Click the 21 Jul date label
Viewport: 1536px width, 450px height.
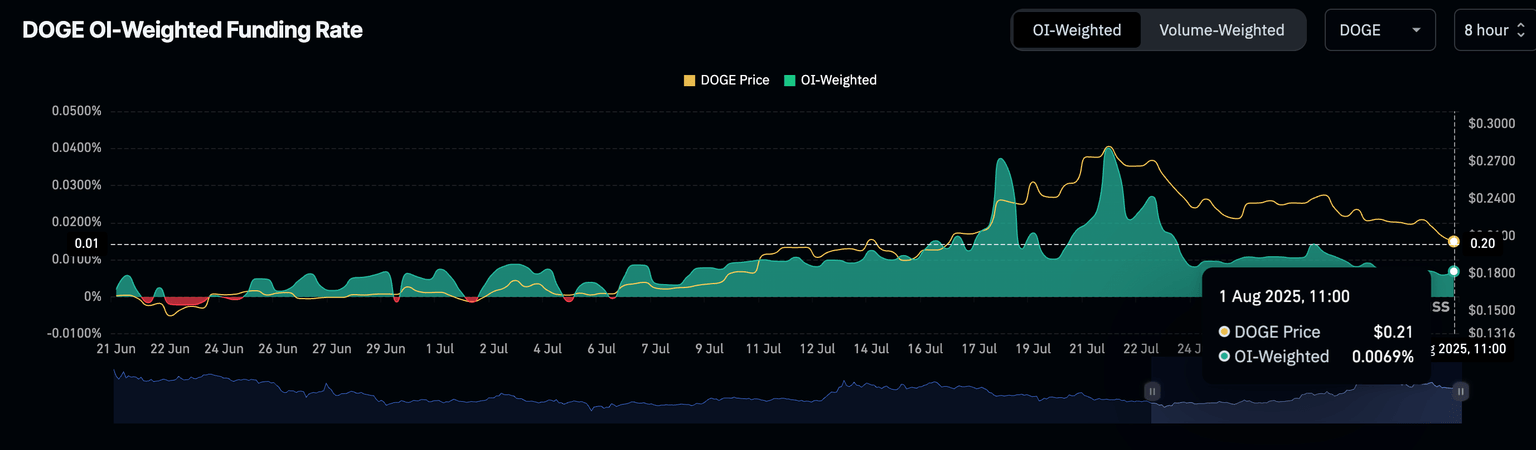pos(1088,349)
